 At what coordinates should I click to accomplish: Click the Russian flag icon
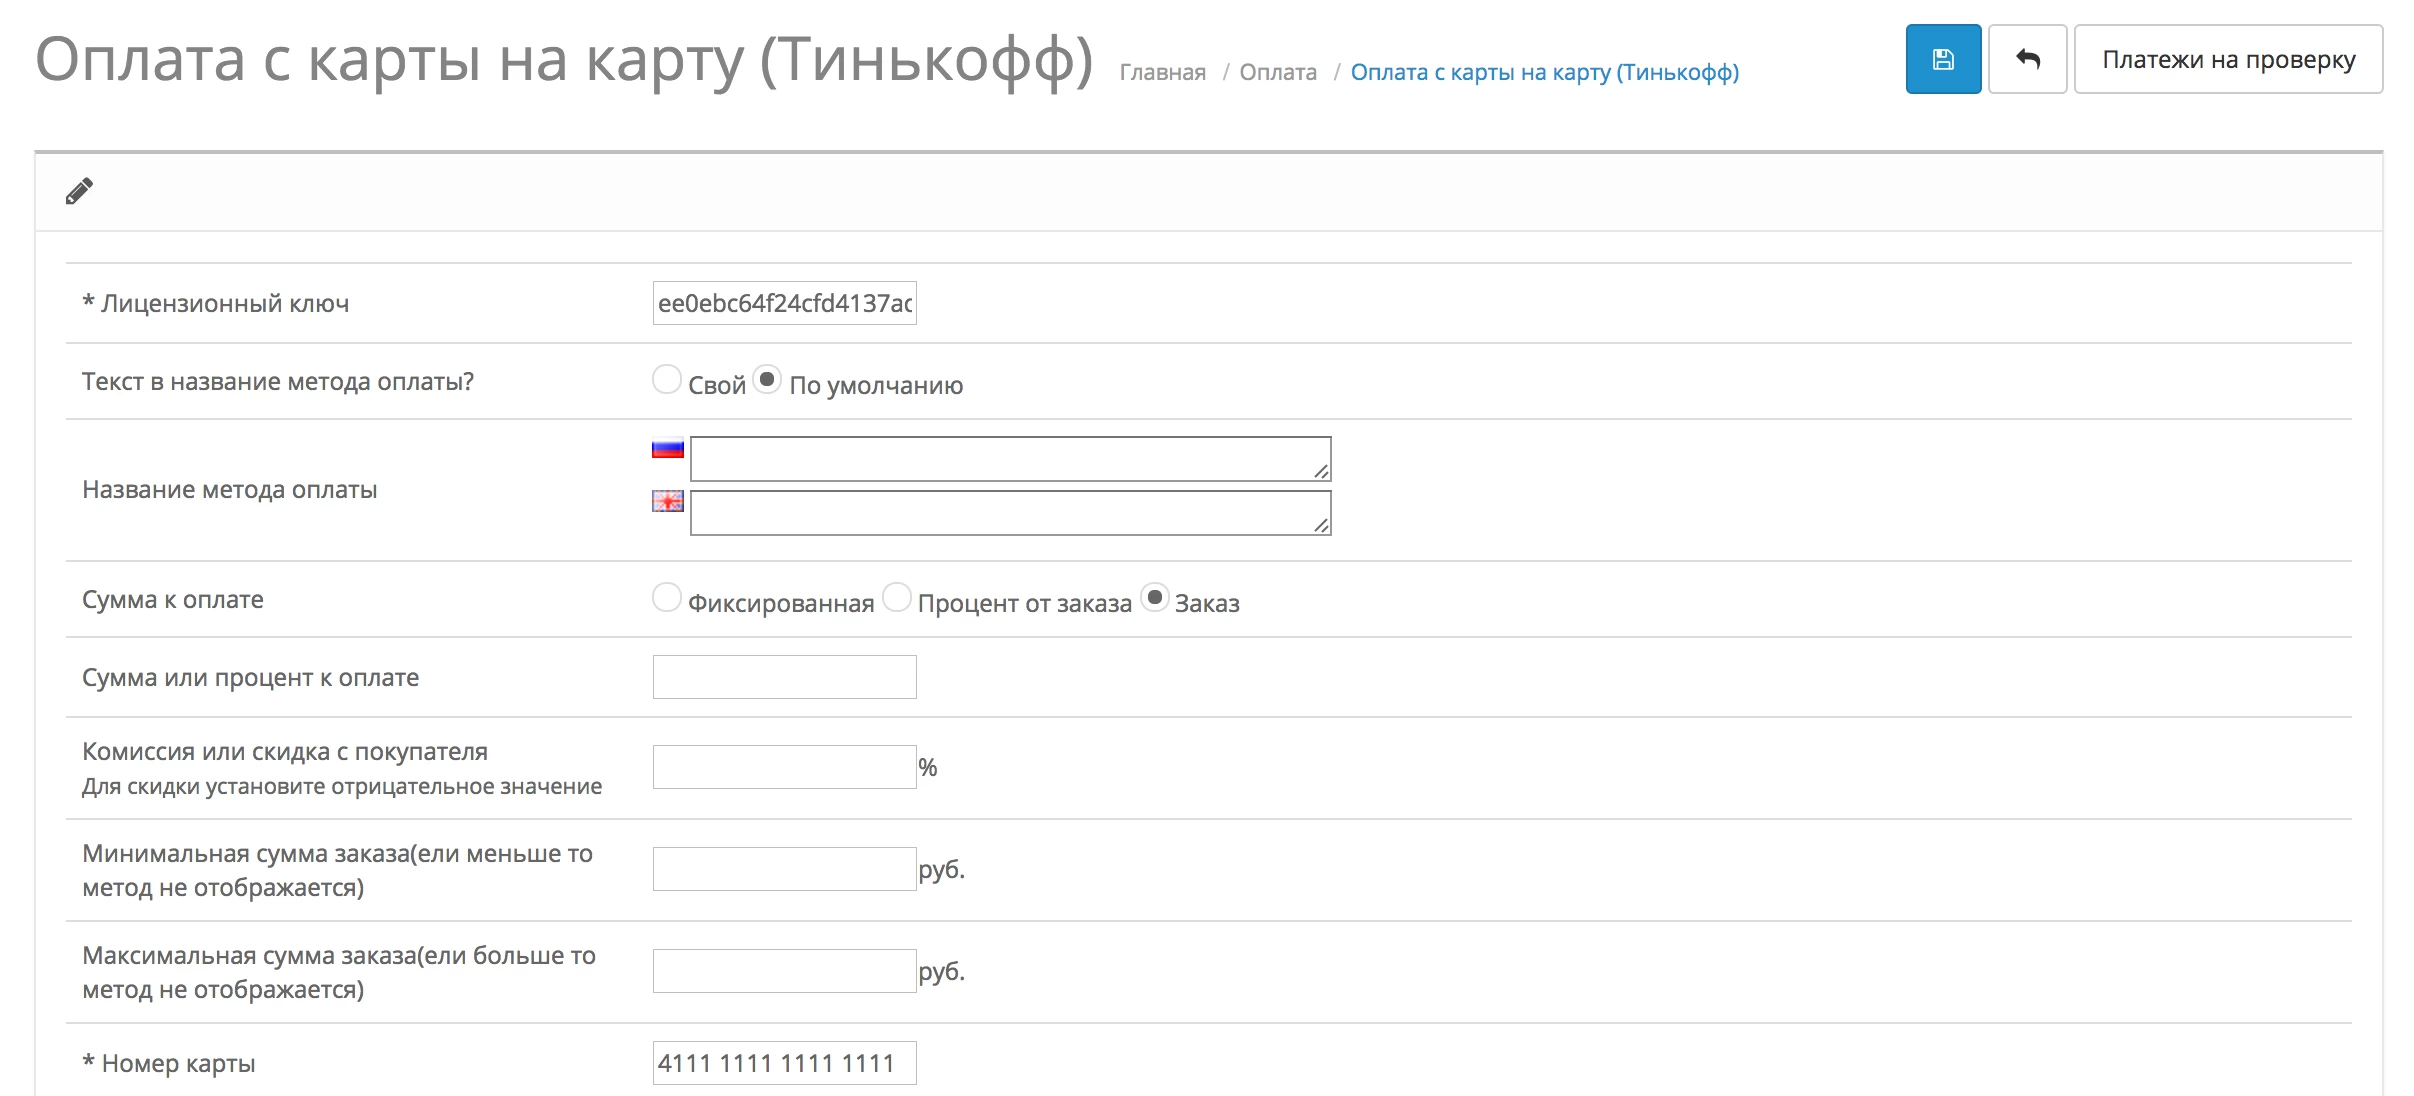click(x=667, y=449)
